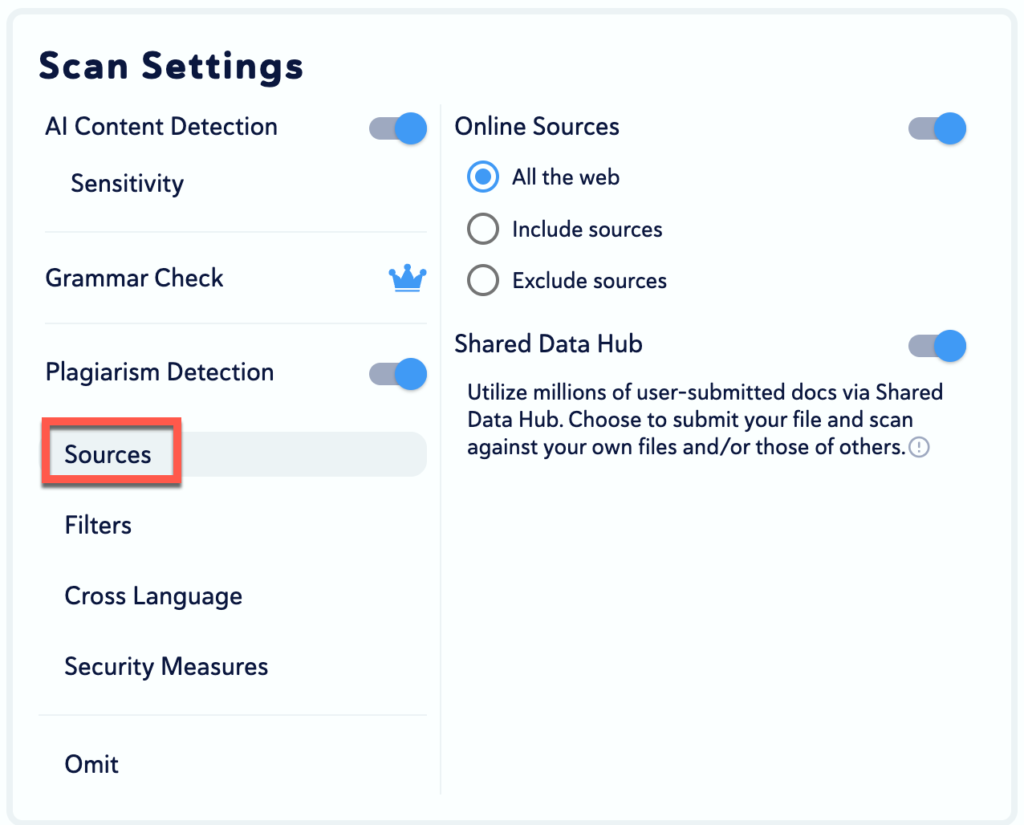Viewport: 1024px width, 825px height.
Task: Select the All the web radio button
Action: (483, 178)
